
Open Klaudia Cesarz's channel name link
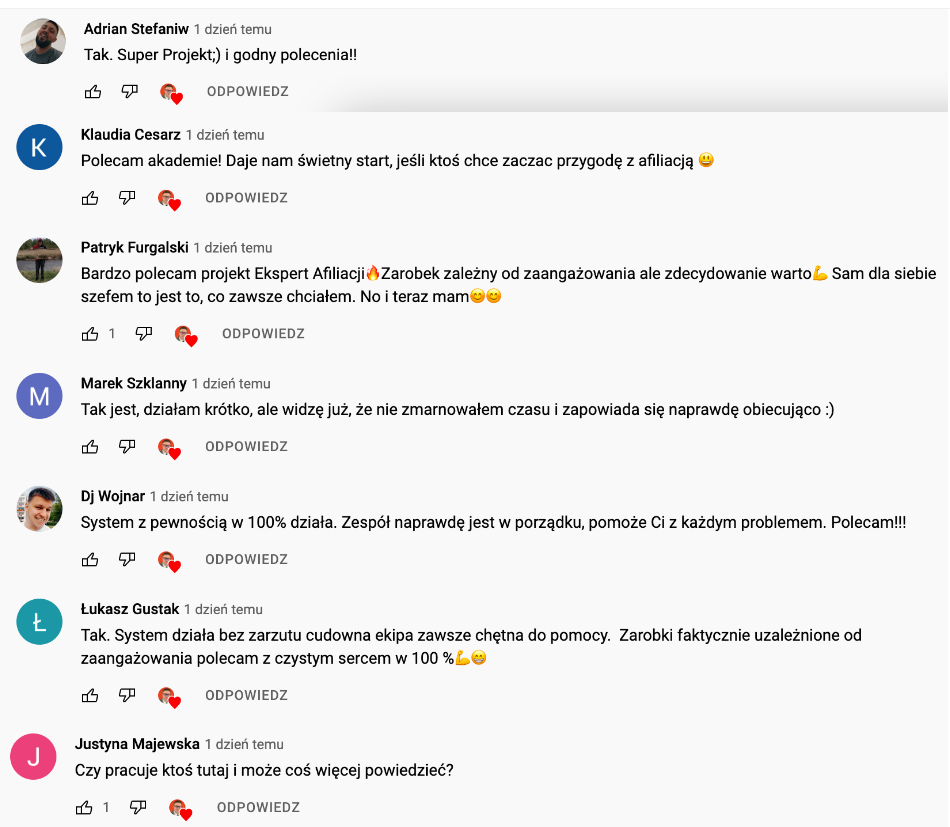(x=131, y=135)
